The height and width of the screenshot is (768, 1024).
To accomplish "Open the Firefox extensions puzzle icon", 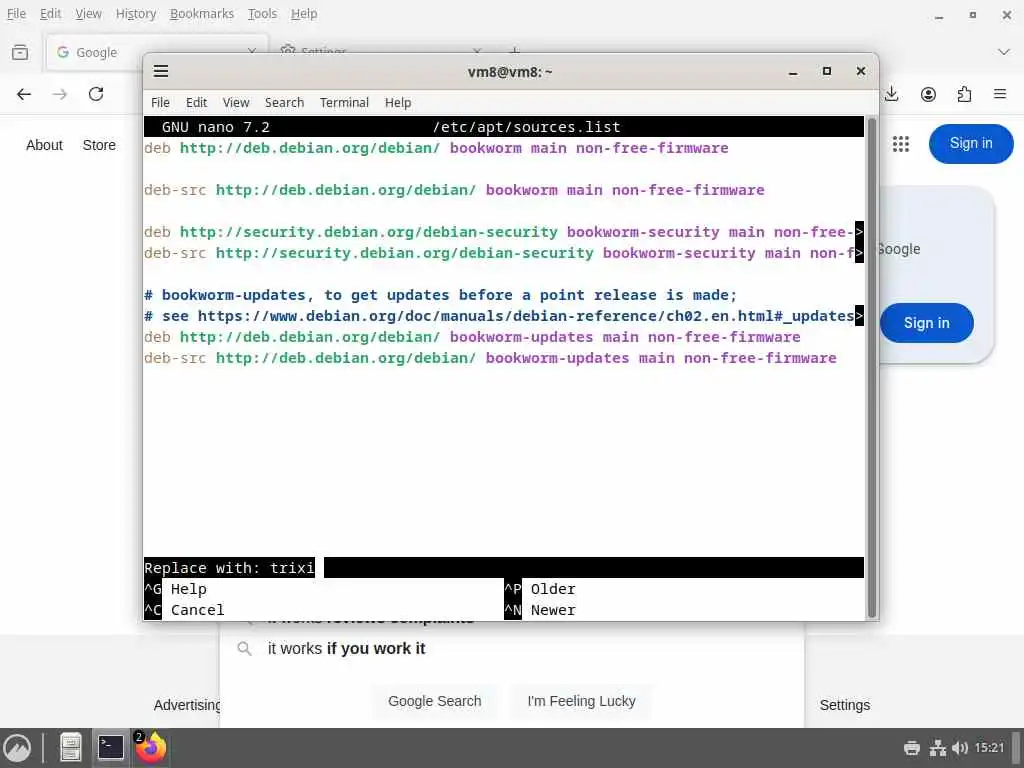I will tap(964, 94).
